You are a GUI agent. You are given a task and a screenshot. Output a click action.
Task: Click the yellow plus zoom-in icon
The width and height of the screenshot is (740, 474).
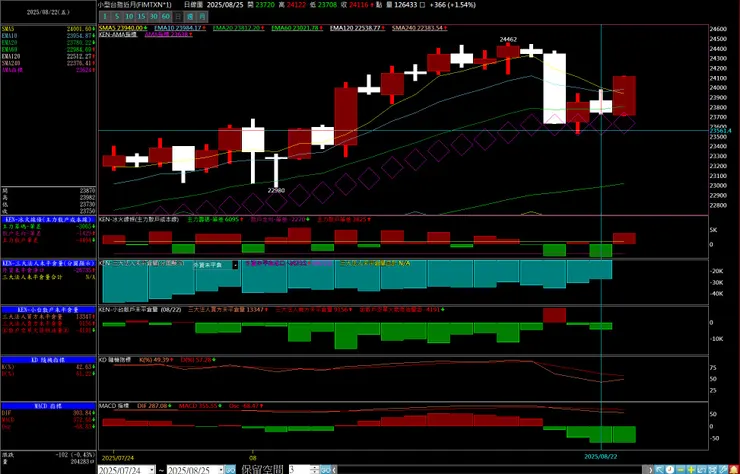pos(691,469)
